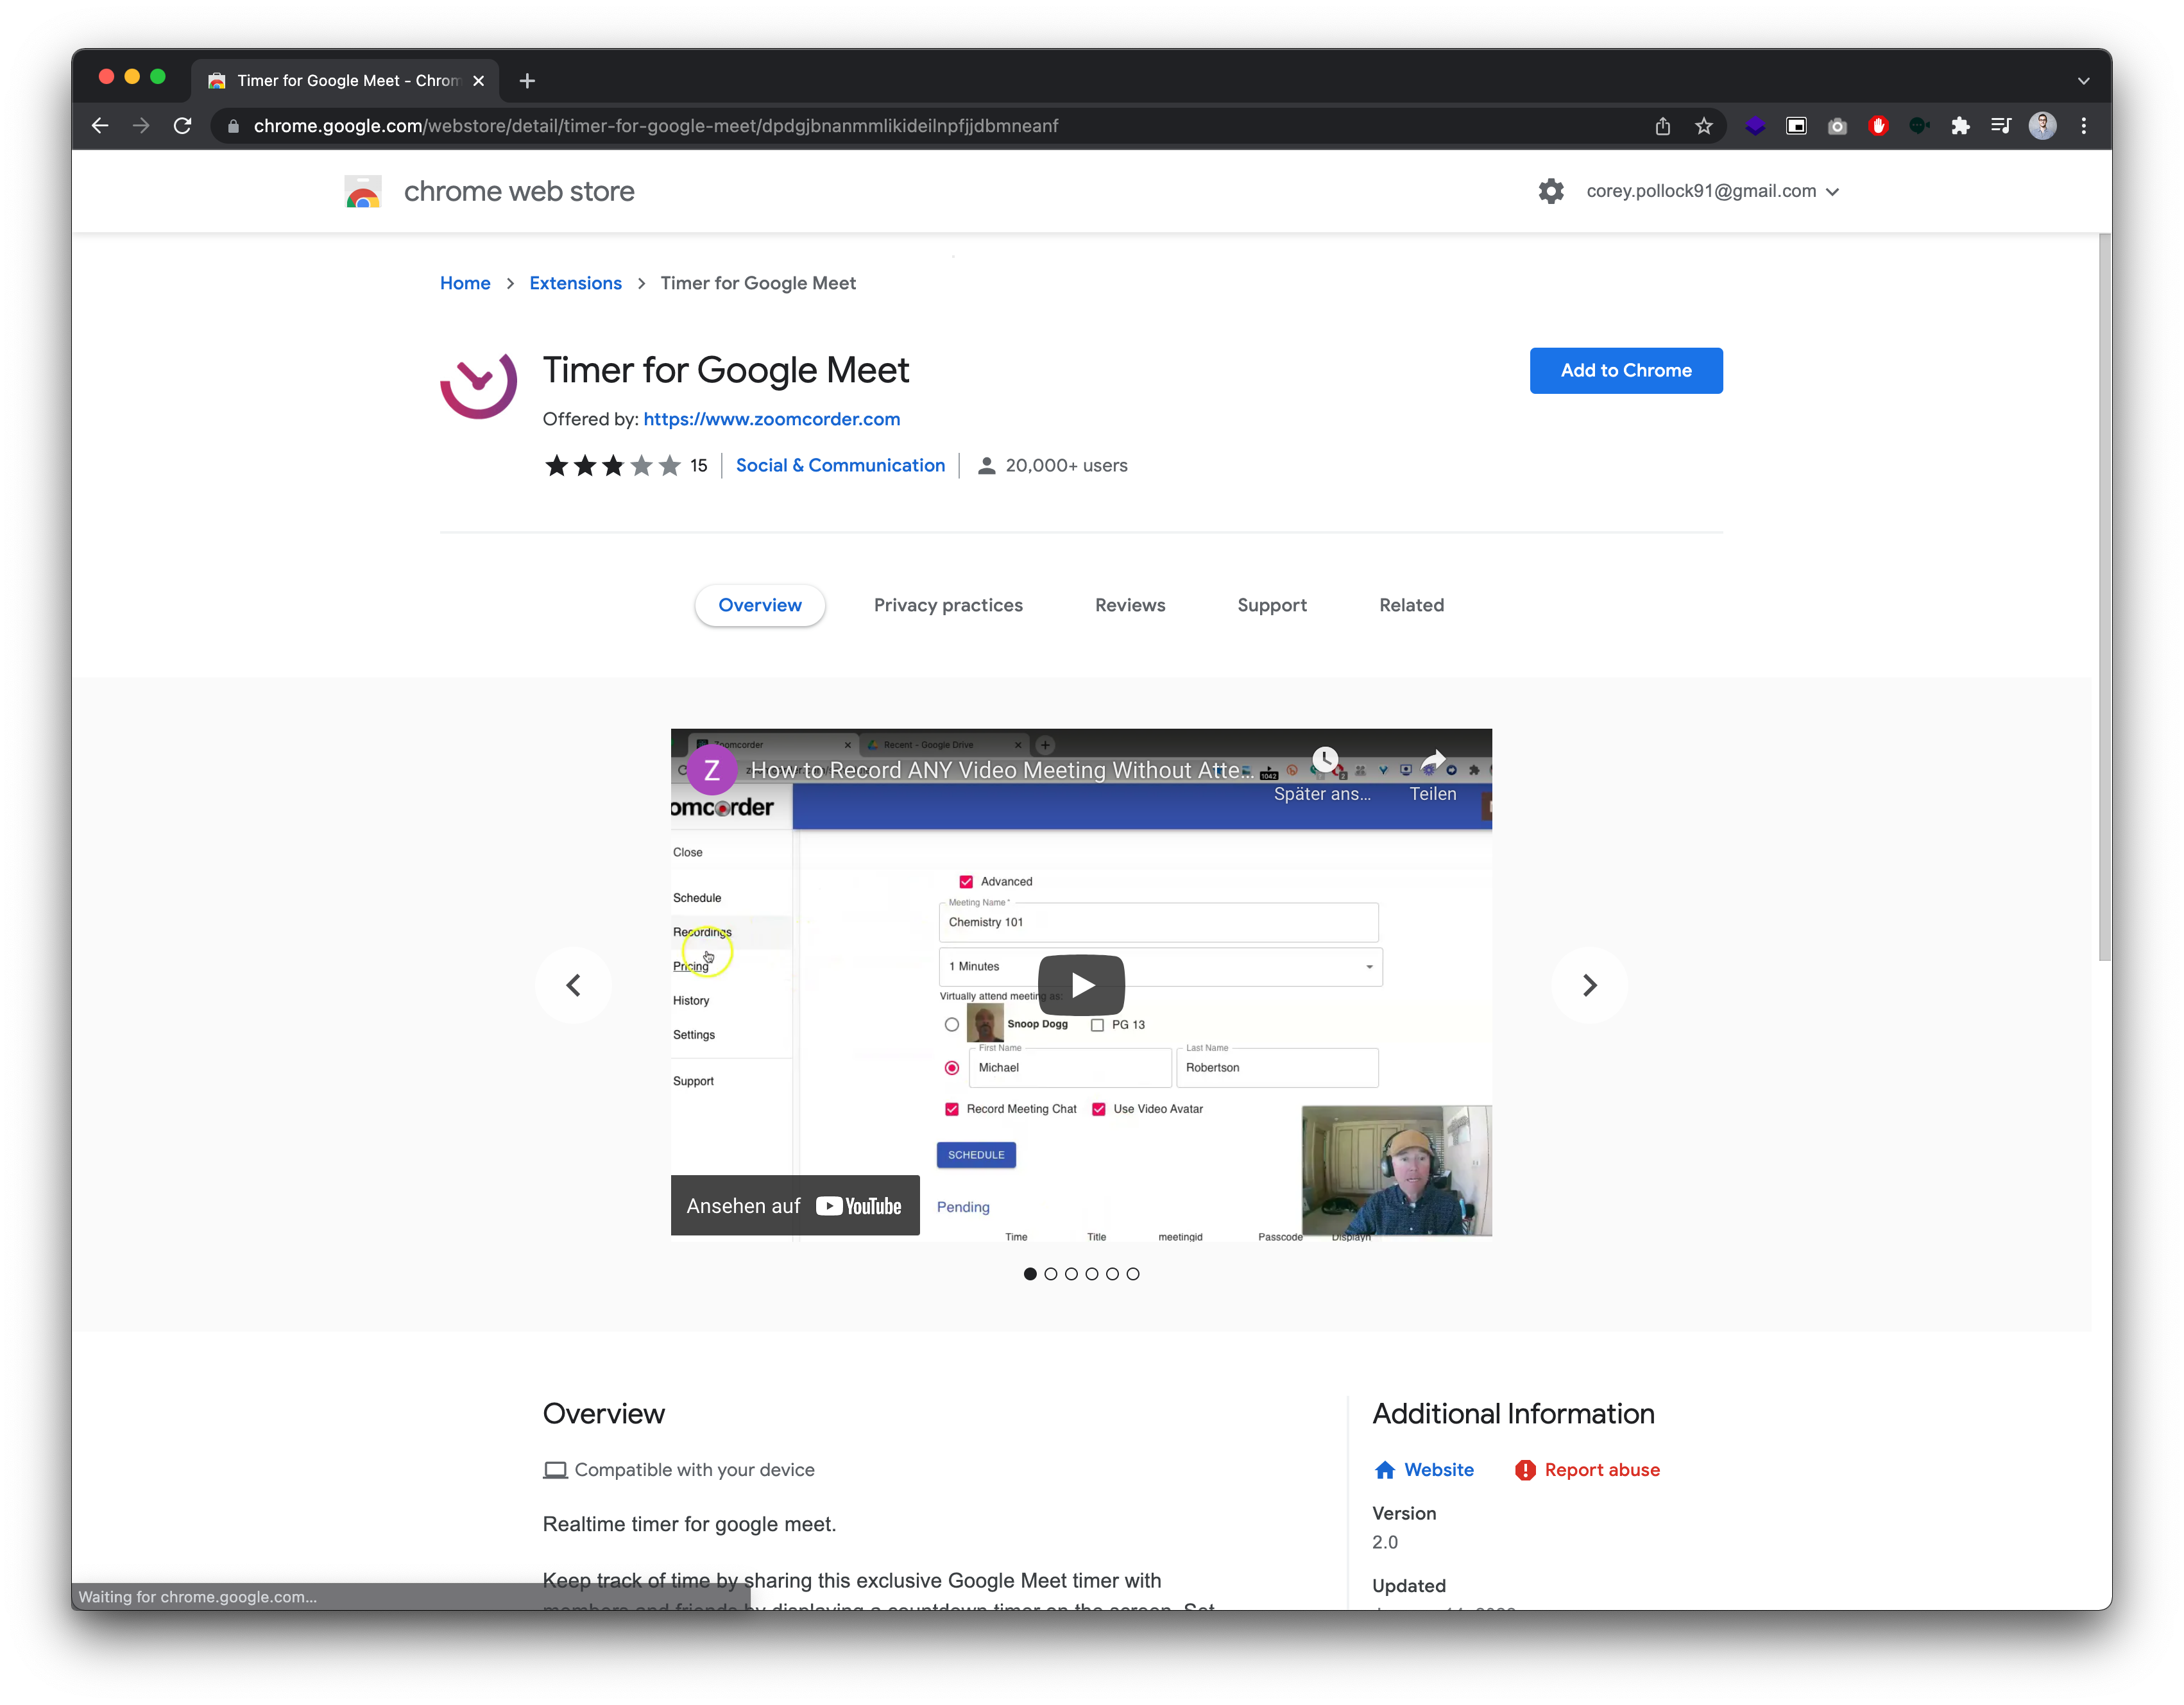The width and height of the screenshot is (2184, 1705).
Task: Show previous screenshot with left arrow
Action: tap(574, 986)
